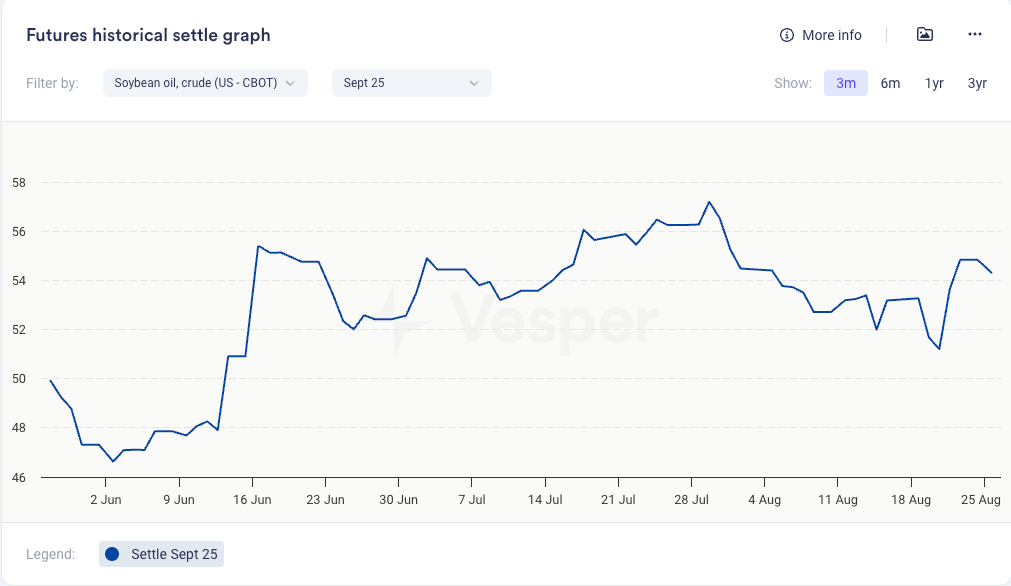Show the 3yr time range
The height and width of the screenshot is (586, 1011).
point(977,83)
